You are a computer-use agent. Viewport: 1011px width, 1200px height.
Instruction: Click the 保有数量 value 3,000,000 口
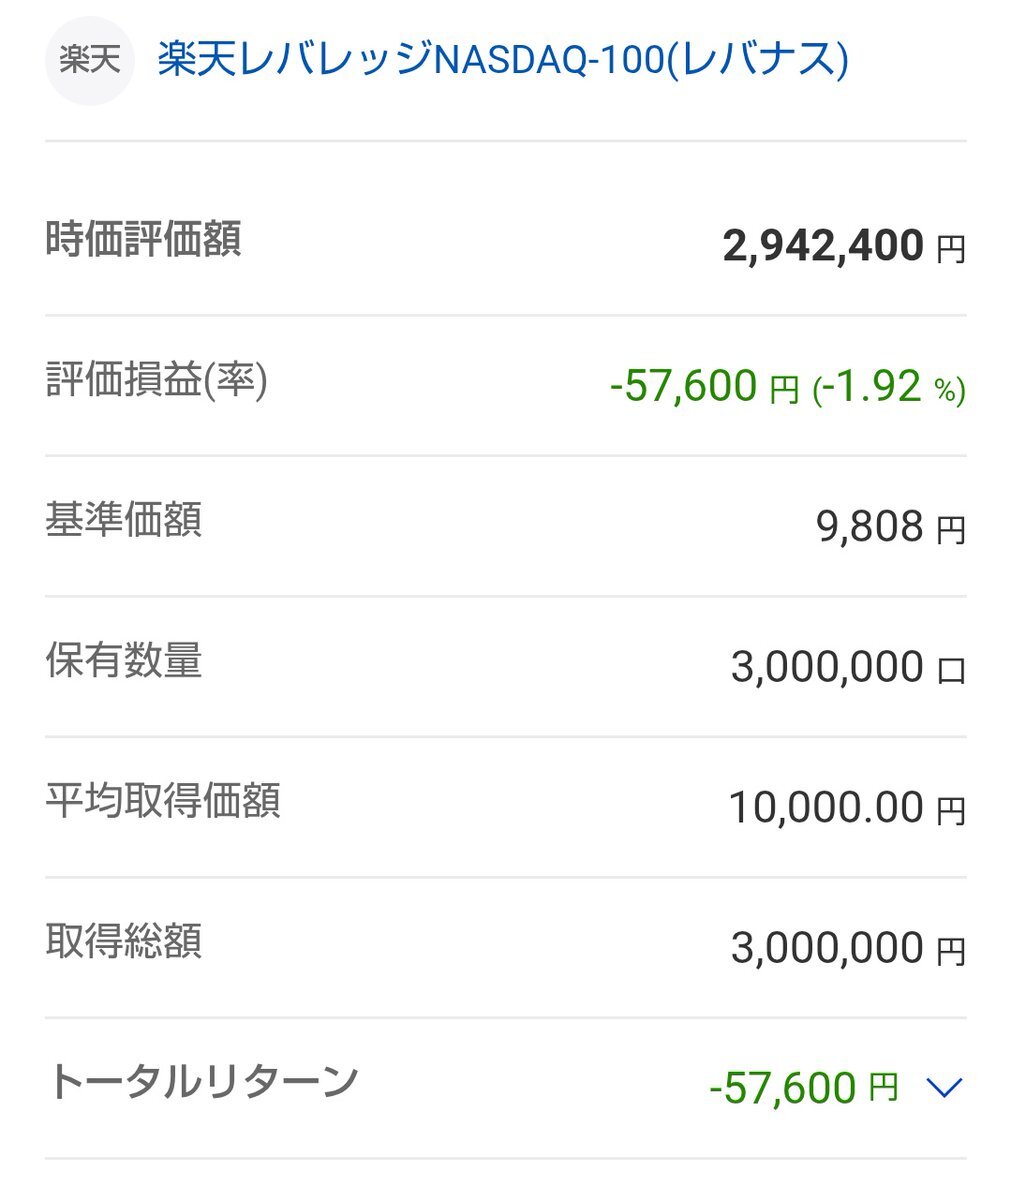pyautogui.click(x=848, y=667)
